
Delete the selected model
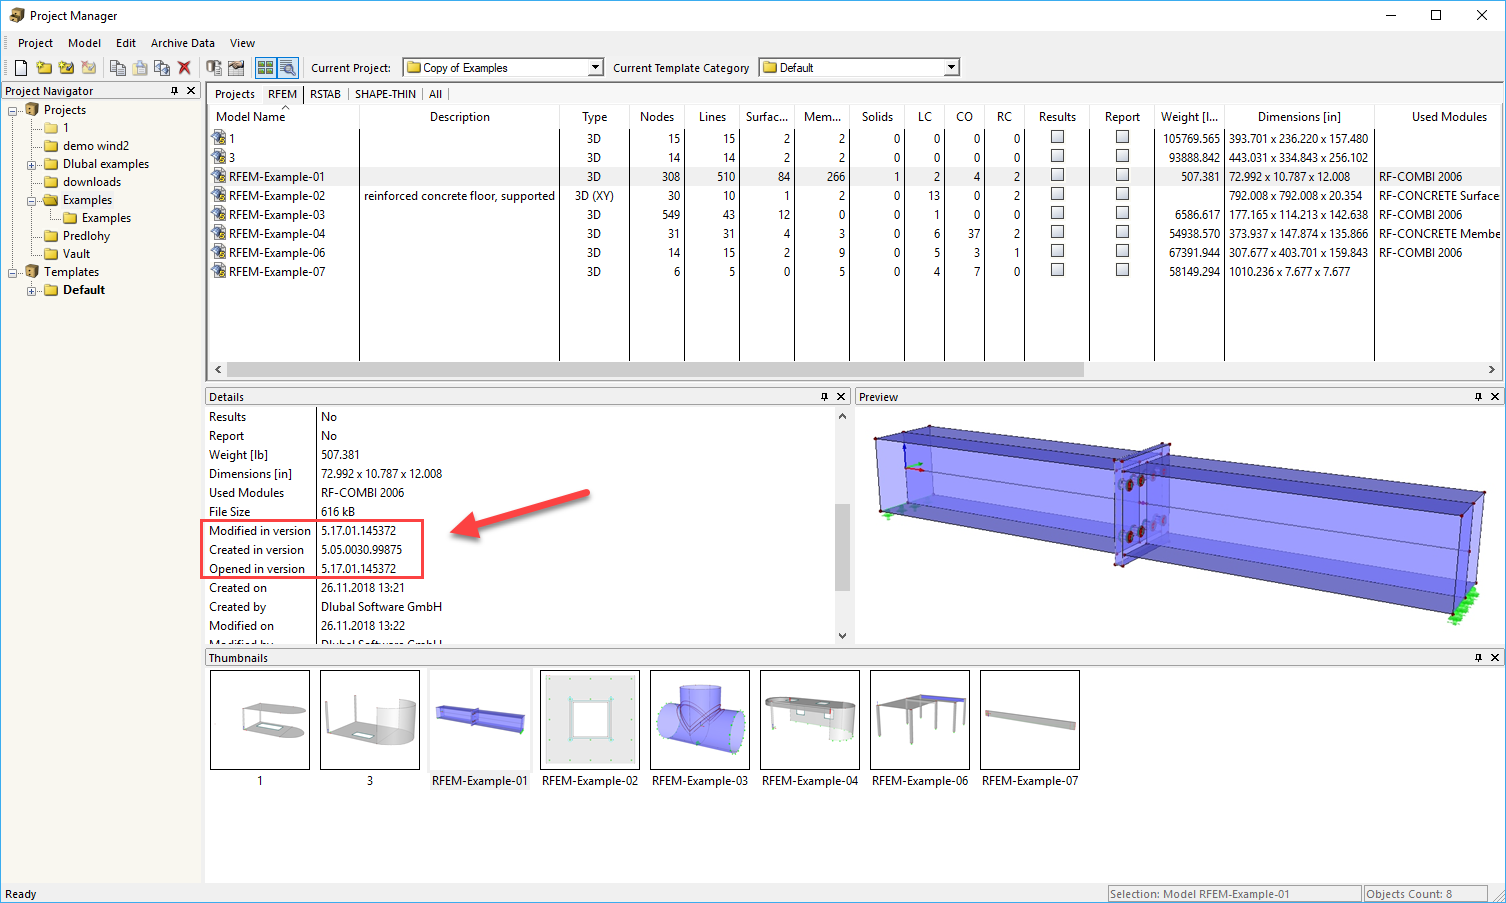coord(184,67)
